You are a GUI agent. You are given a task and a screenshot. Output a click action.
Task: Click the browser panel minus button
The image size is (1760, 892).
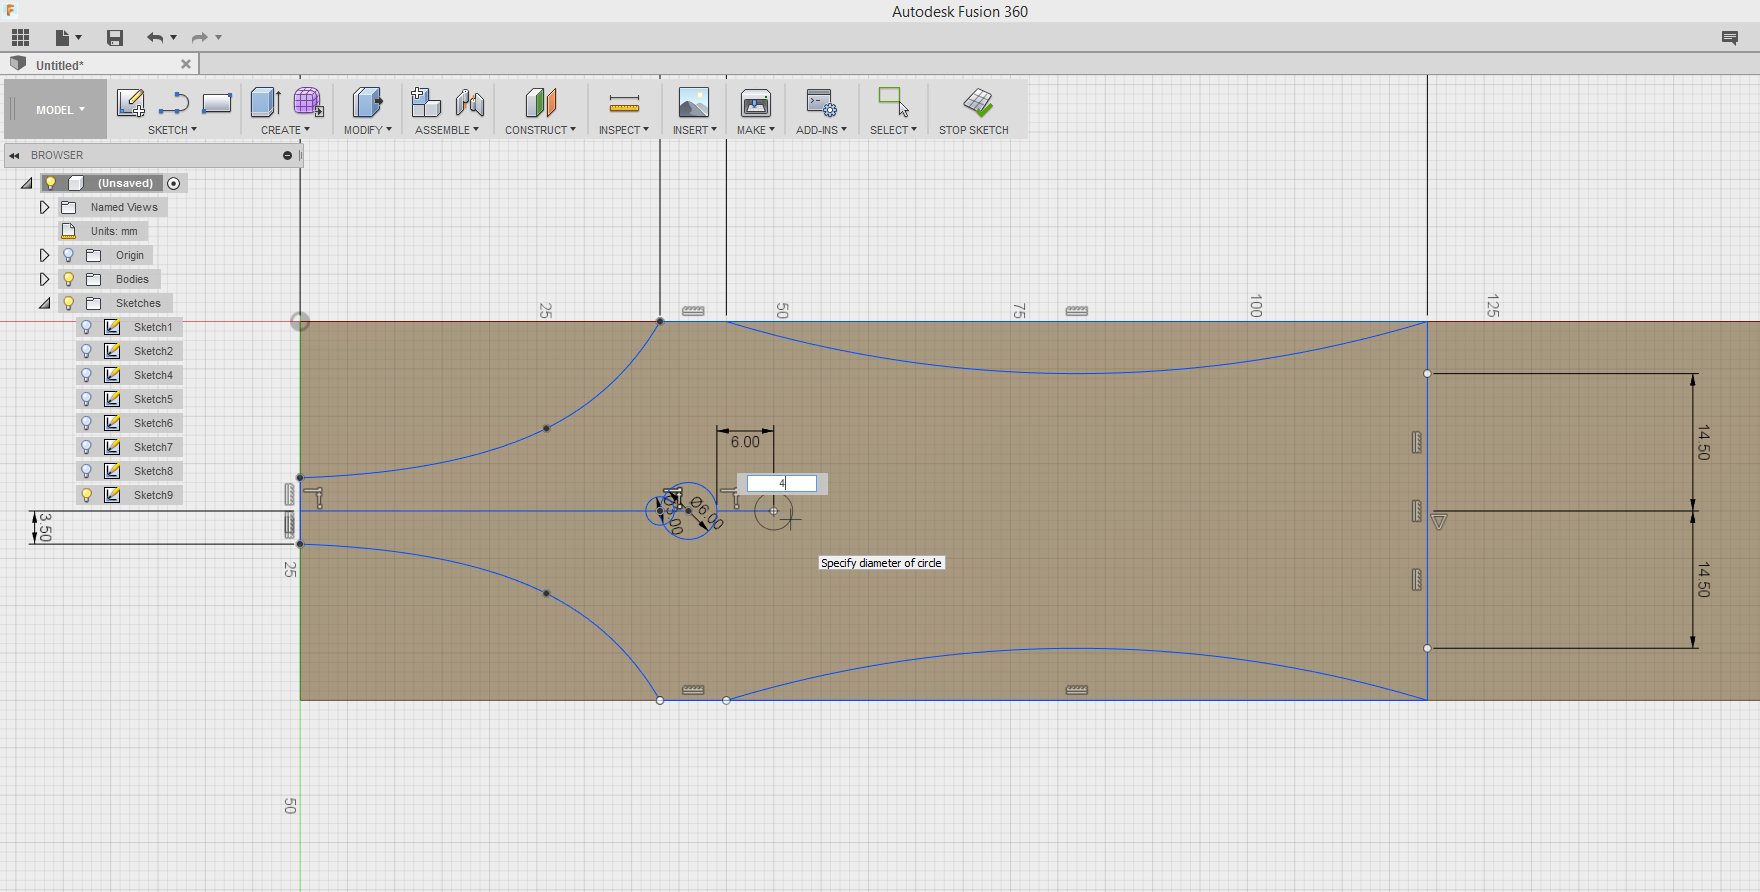pos(287,155)
